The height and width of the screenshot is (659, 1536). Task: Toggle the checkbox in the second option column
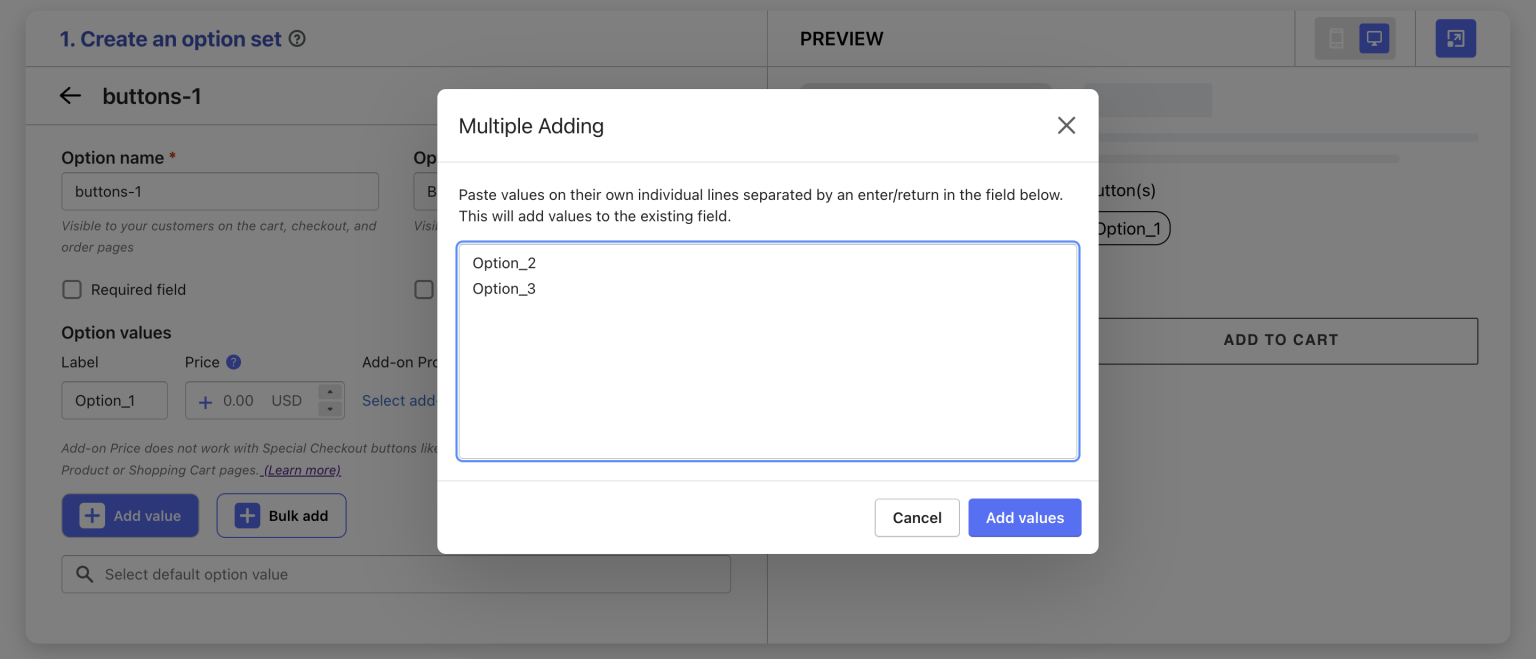pyautogui.click(x=424, y=289)
